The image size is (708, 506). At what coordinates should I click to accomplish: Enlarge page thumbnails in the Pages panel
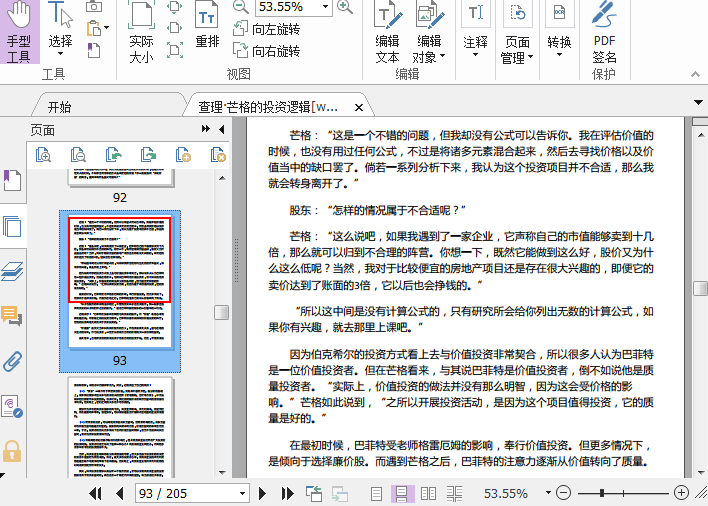(43, 154)
